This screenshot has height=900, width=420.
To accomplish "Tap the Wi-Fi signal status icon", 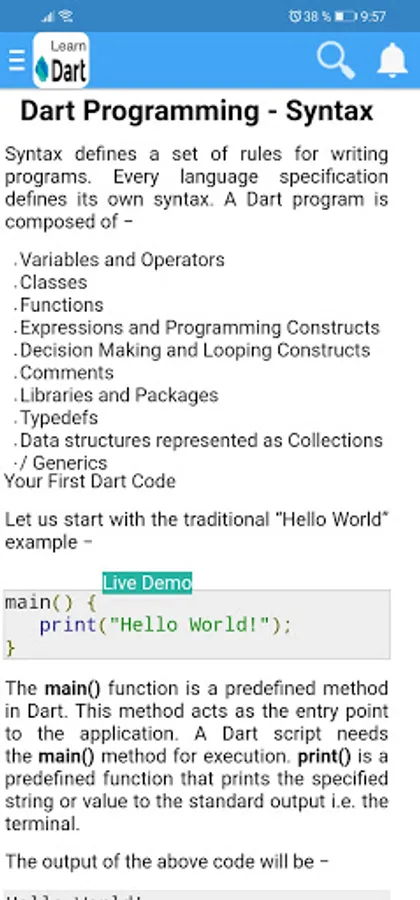I will coord(66,17).
